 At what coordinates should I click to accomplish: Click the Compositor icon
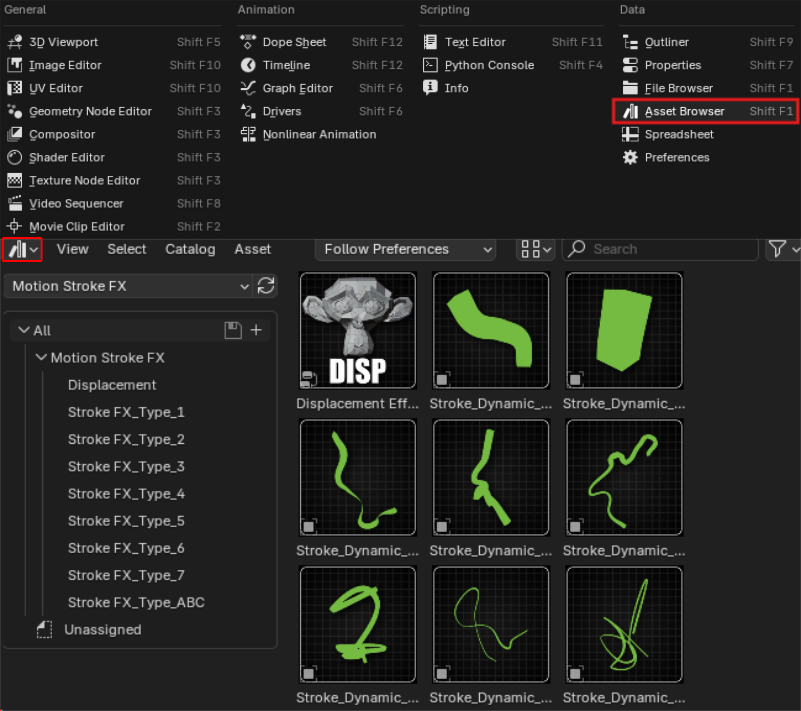coord(15,134)
